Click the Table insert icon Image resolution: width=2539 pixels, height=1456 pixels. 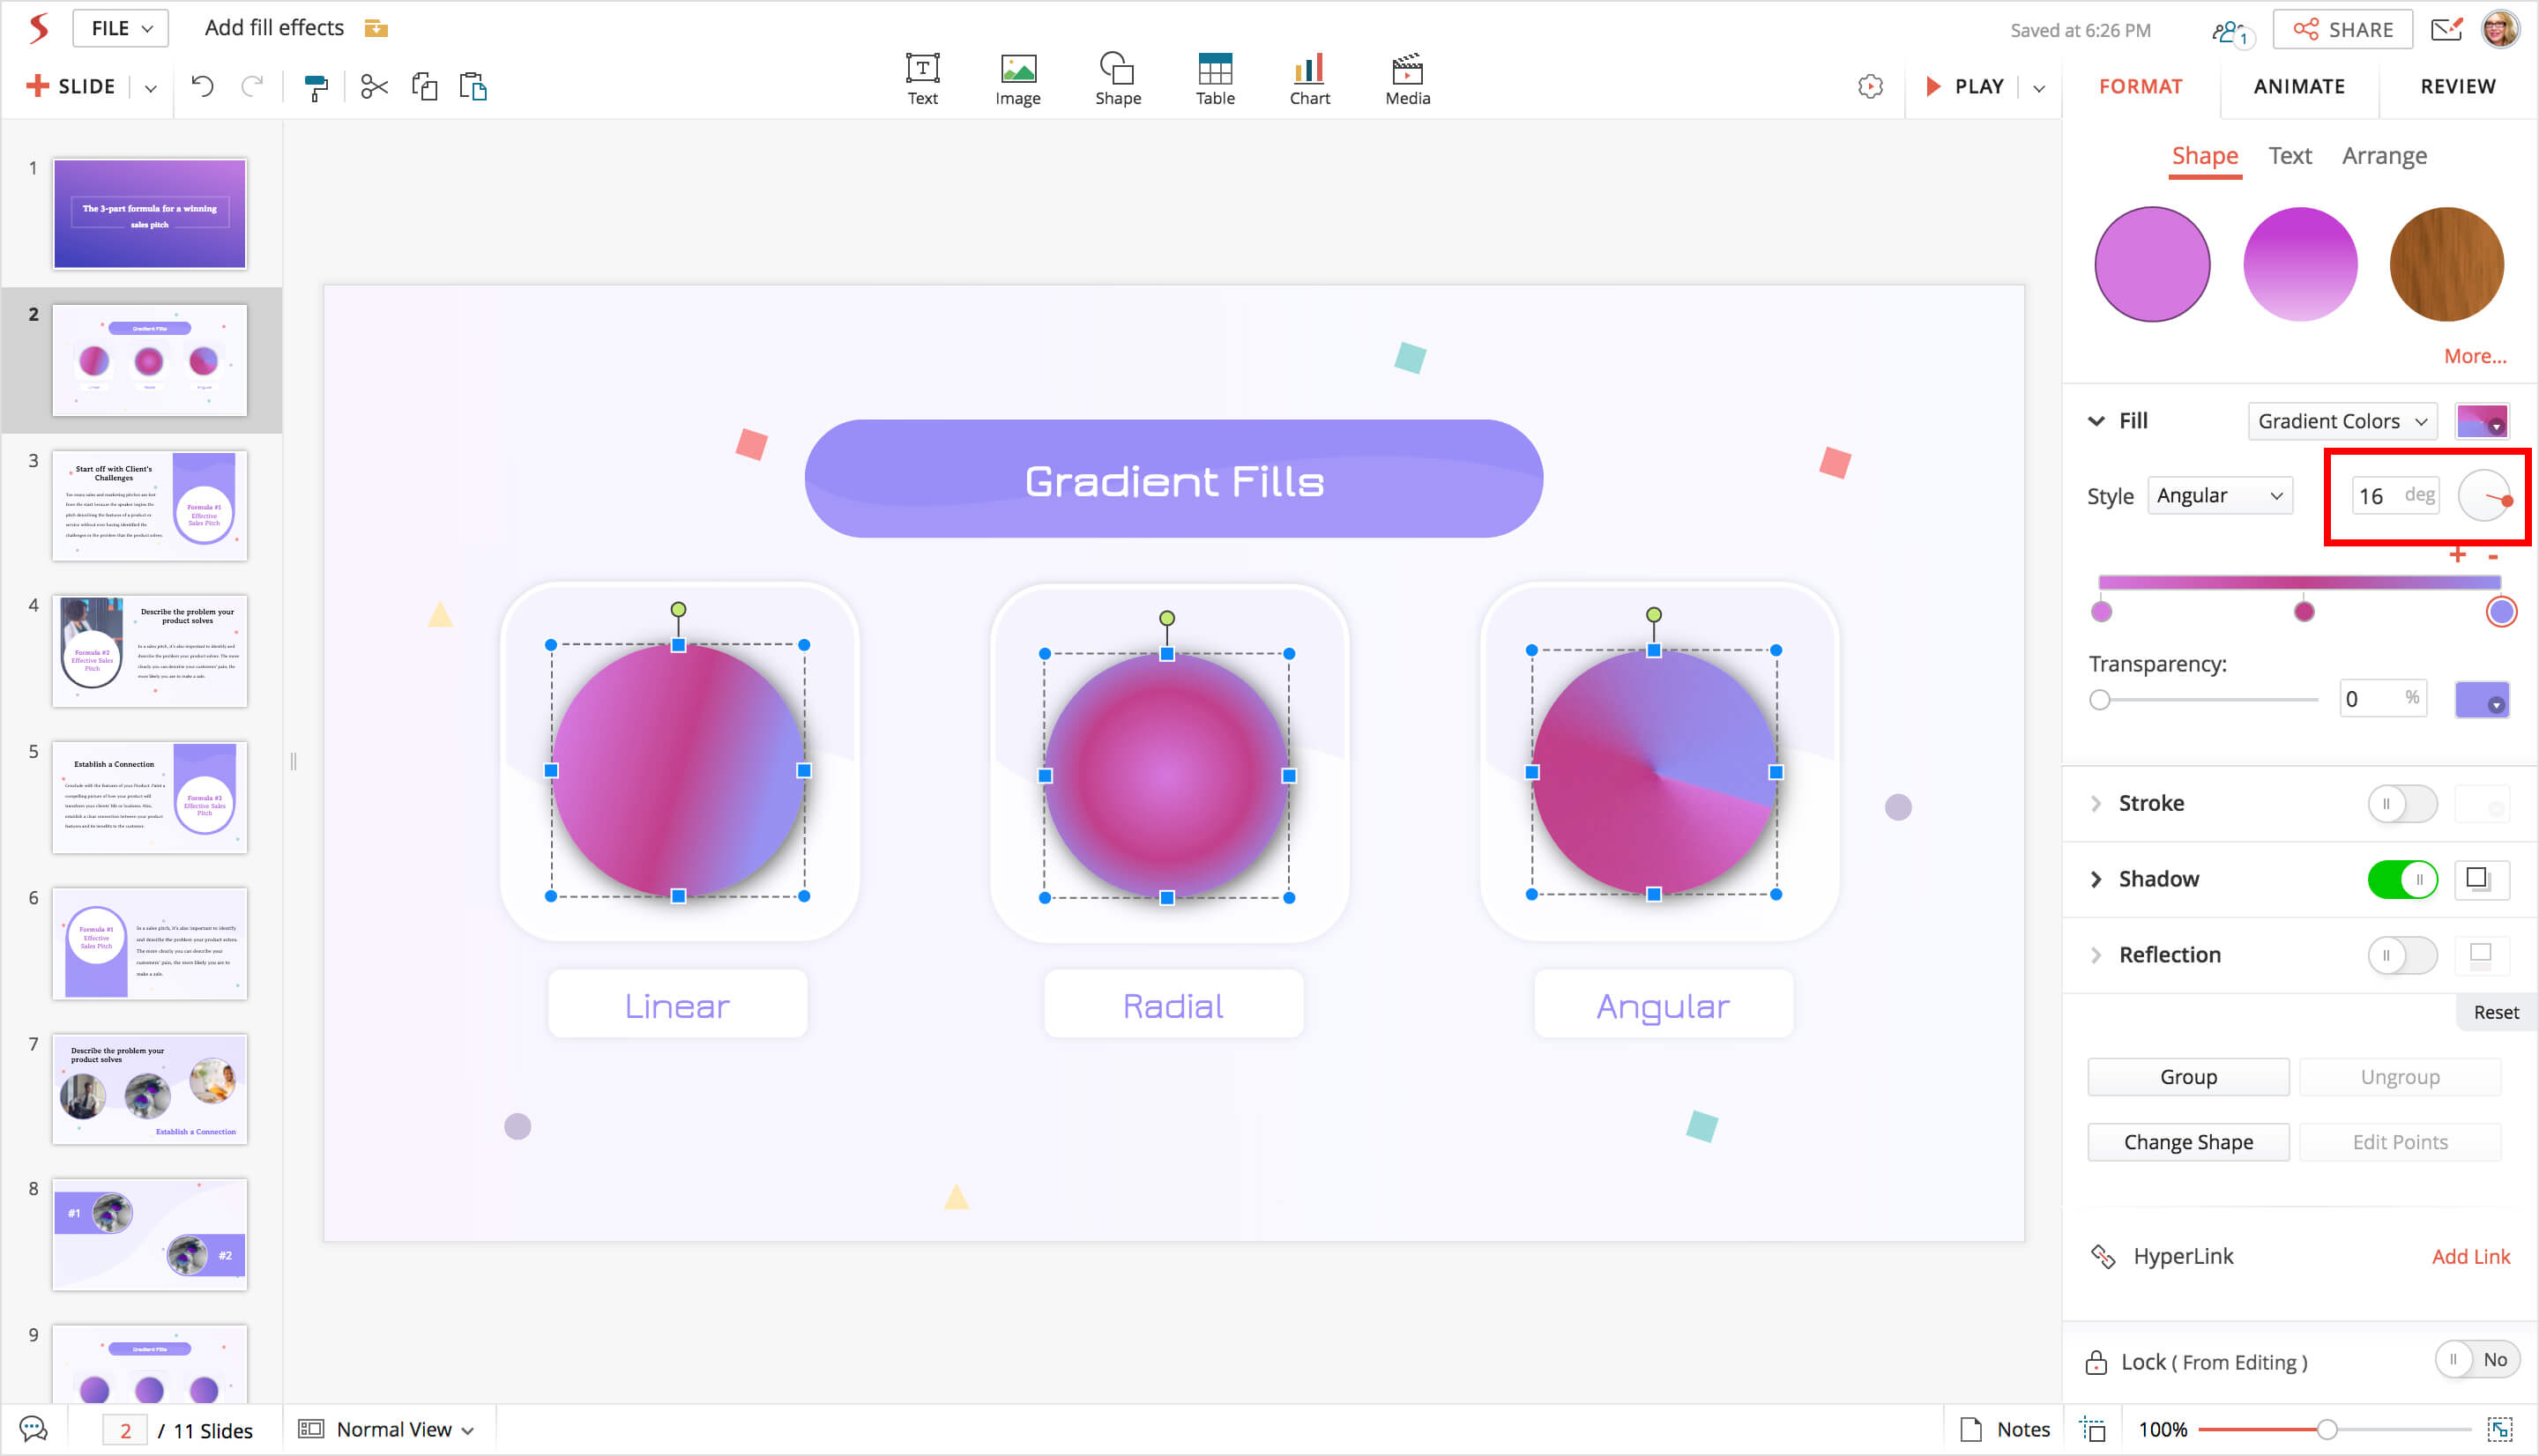tap(1214, 79)
